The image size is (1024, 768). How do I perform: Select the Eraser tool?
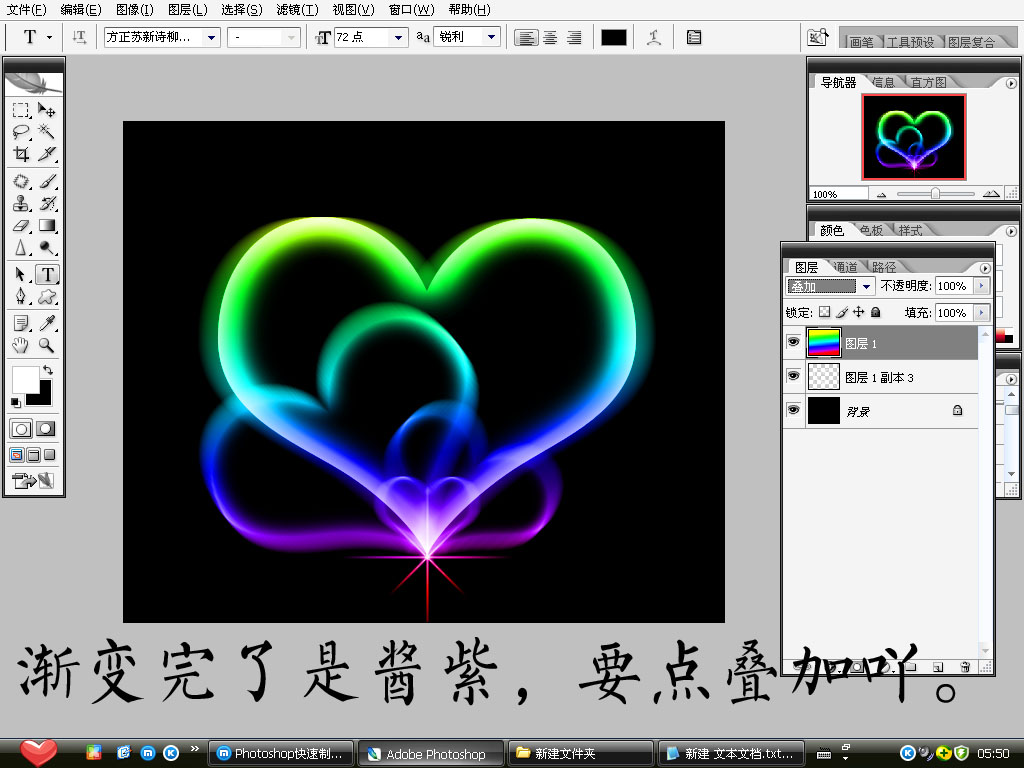(21, 226)
